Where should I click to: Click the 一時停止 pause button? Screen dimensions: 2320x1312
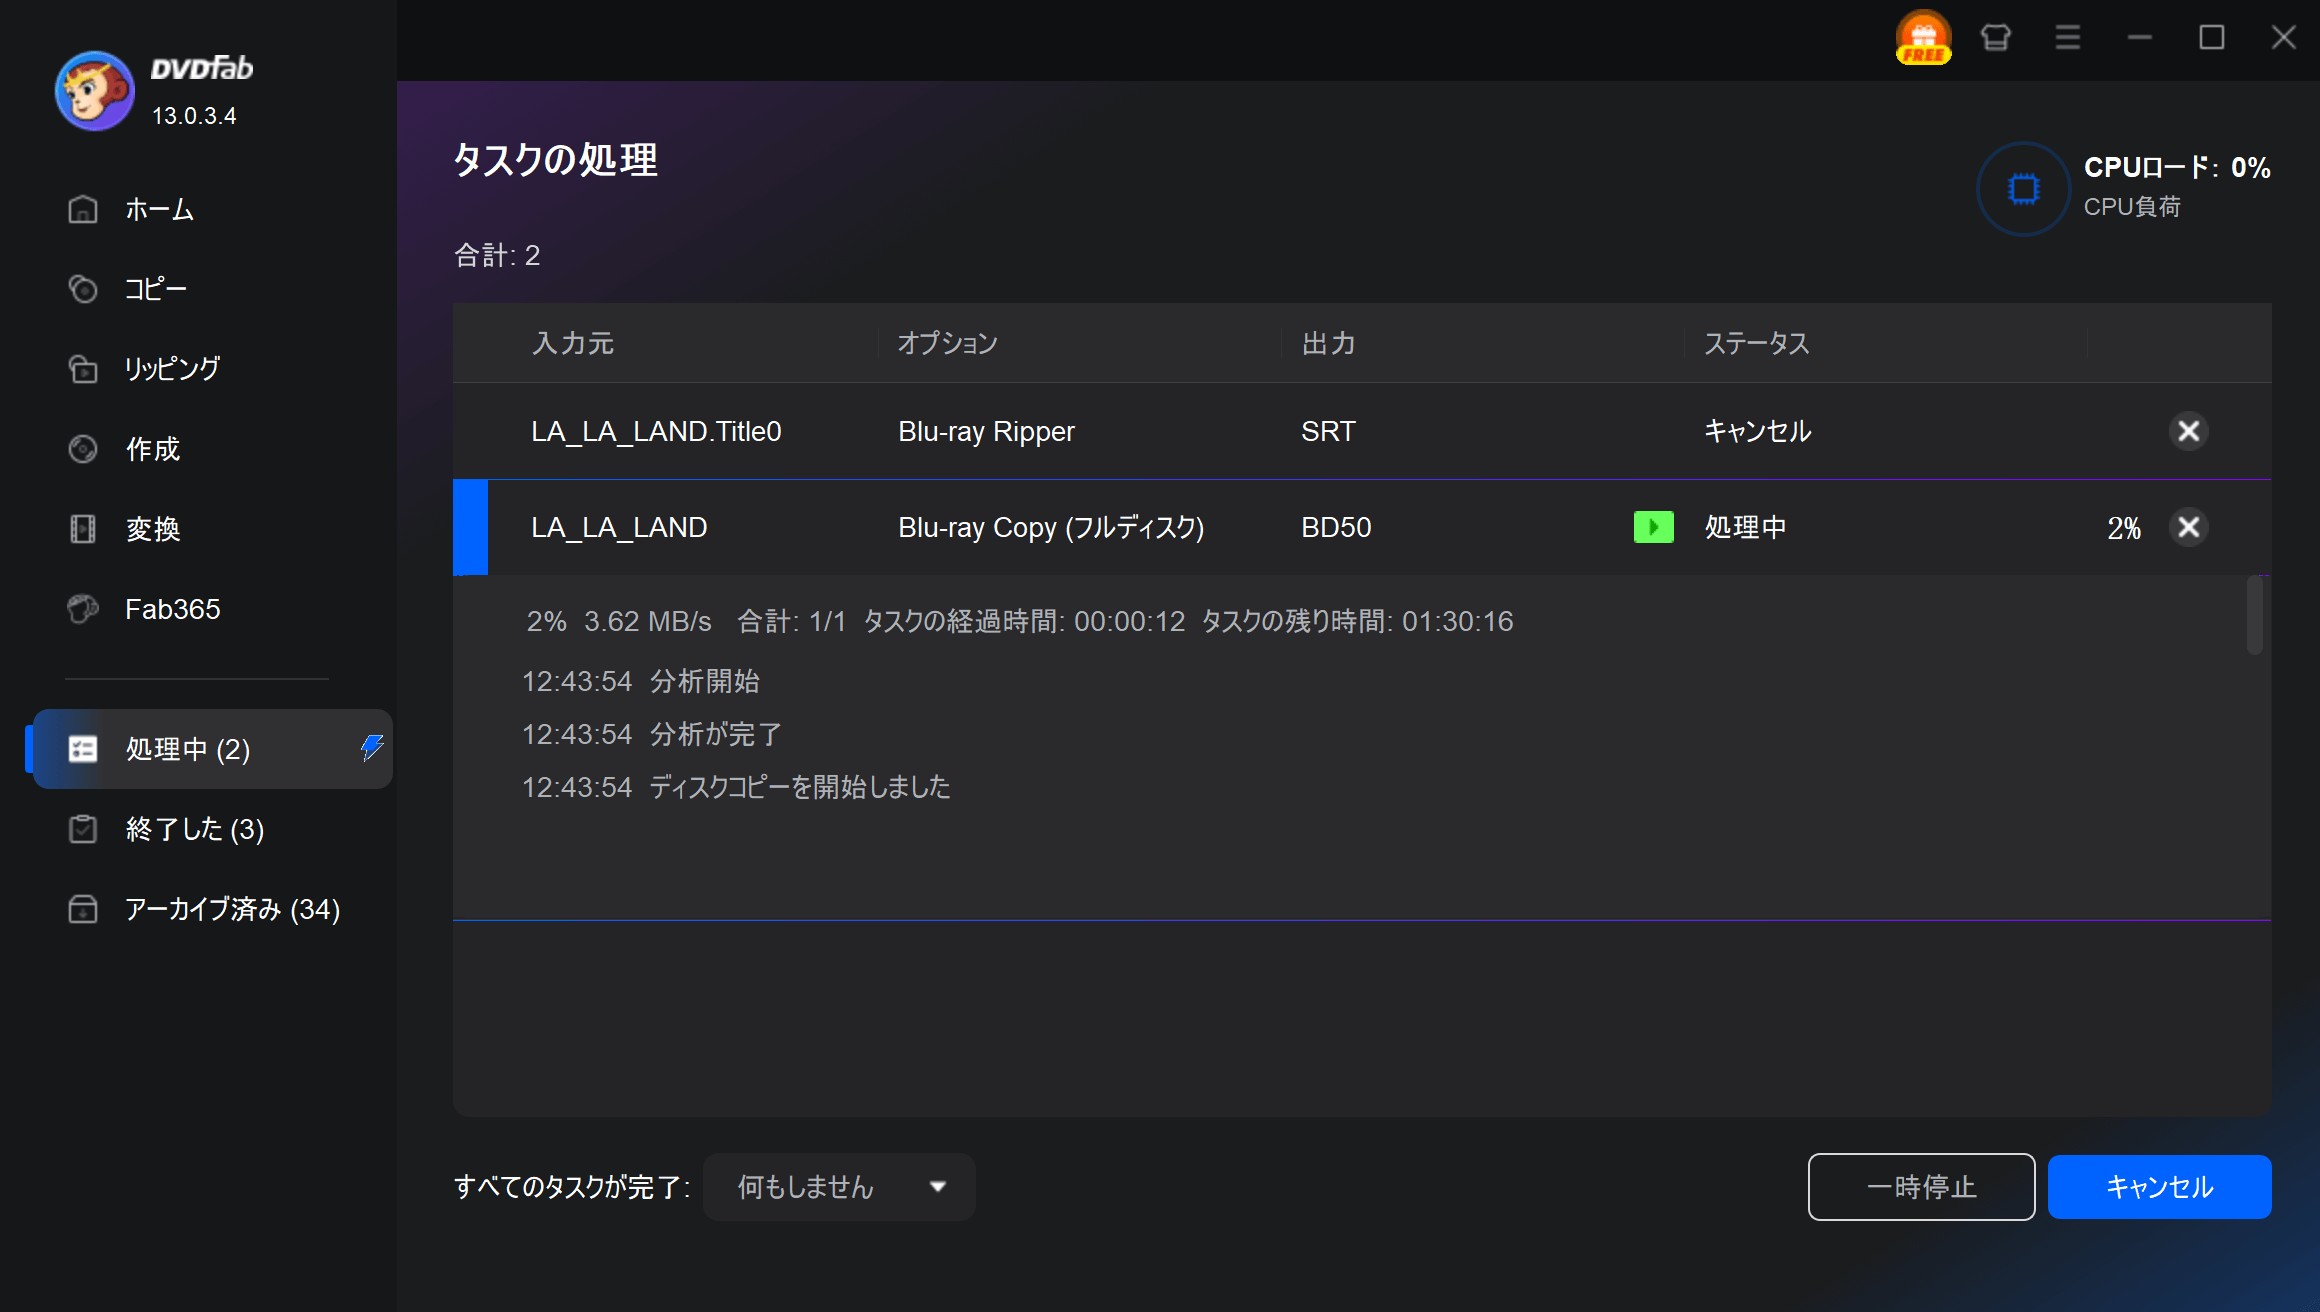1921,1187
